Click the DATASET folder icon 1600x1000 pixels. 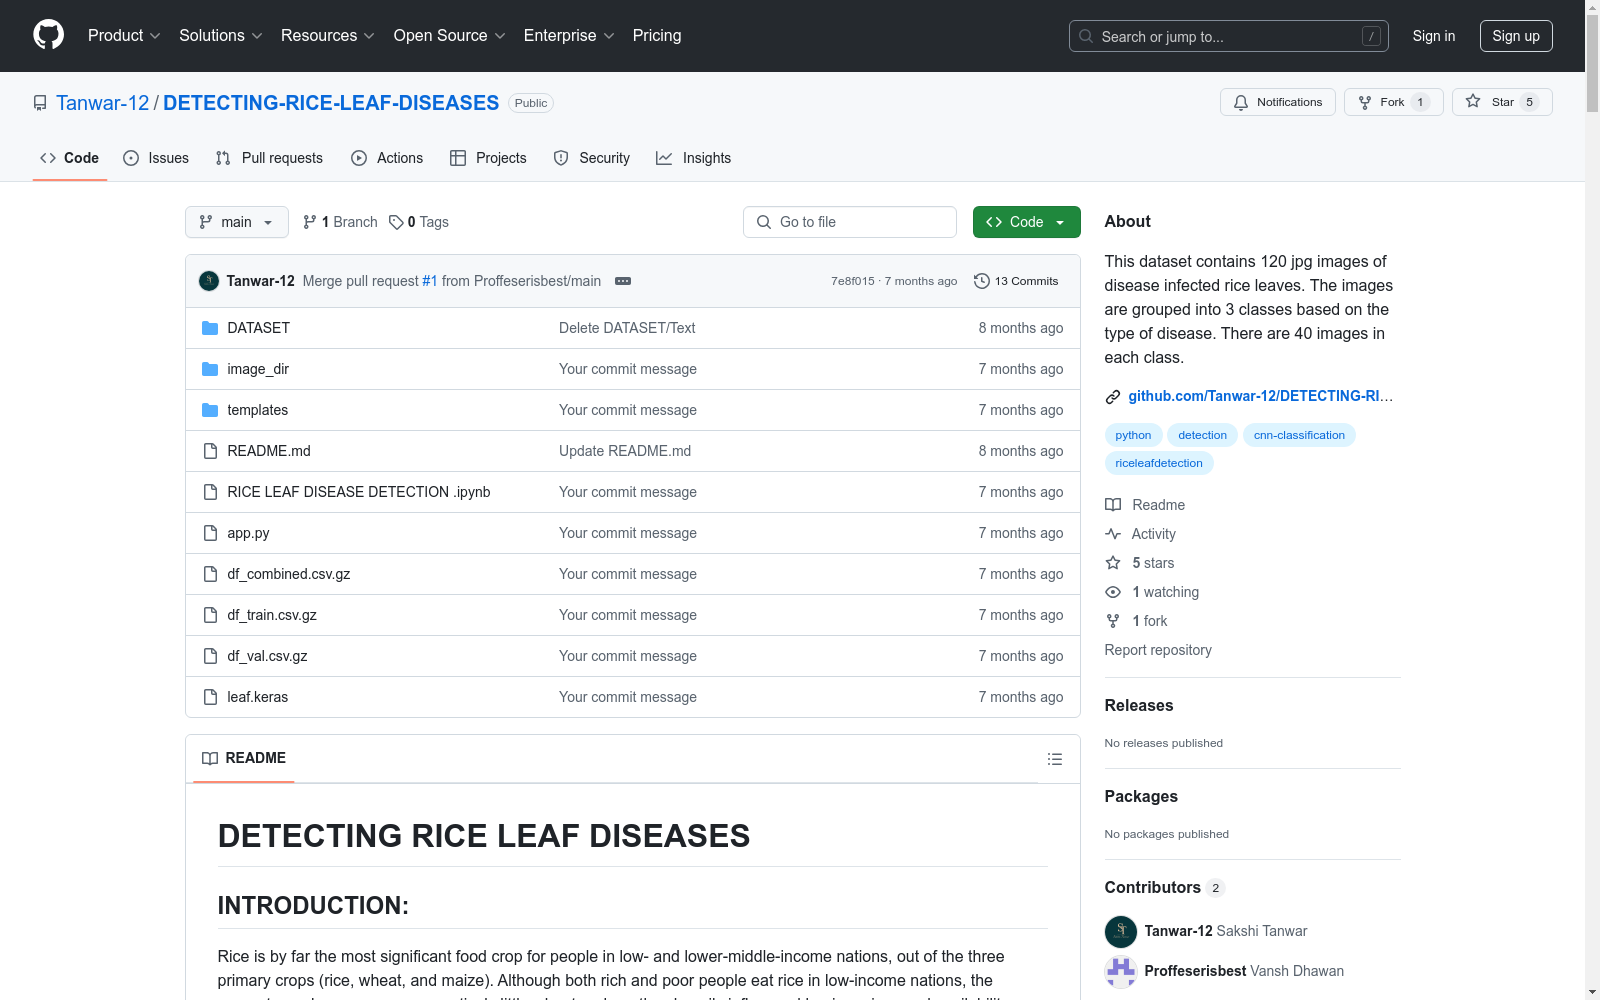pyautogui.click(x=210, y=328)
